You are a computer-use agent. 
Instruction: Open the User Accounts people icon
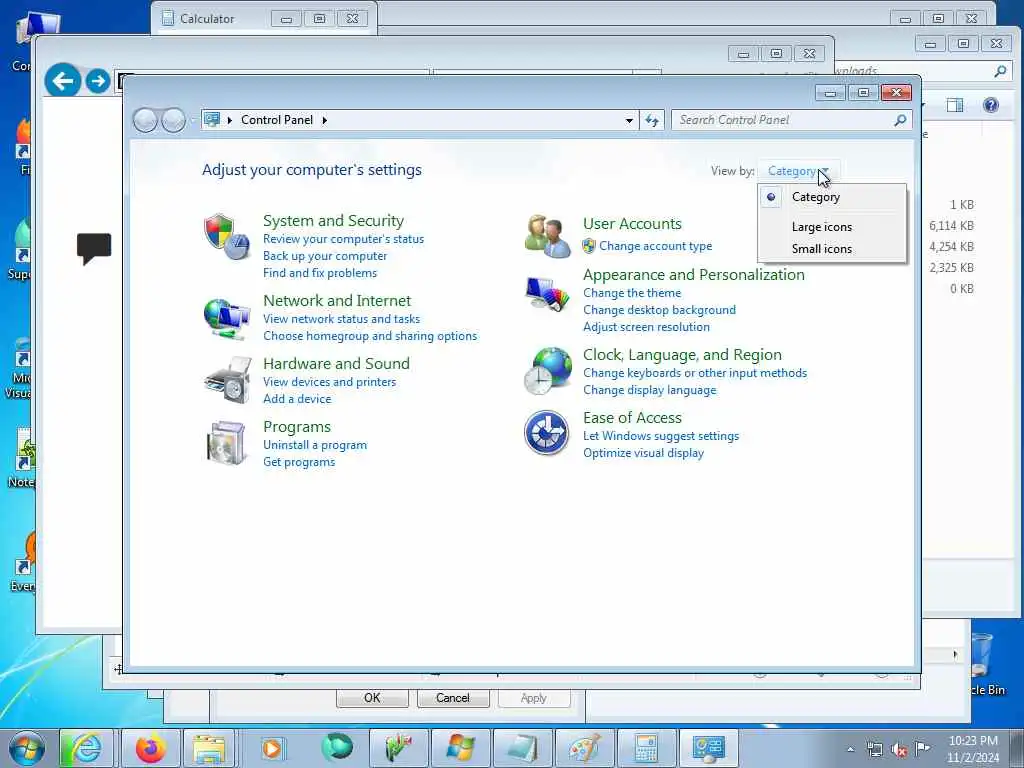(547, 236)
